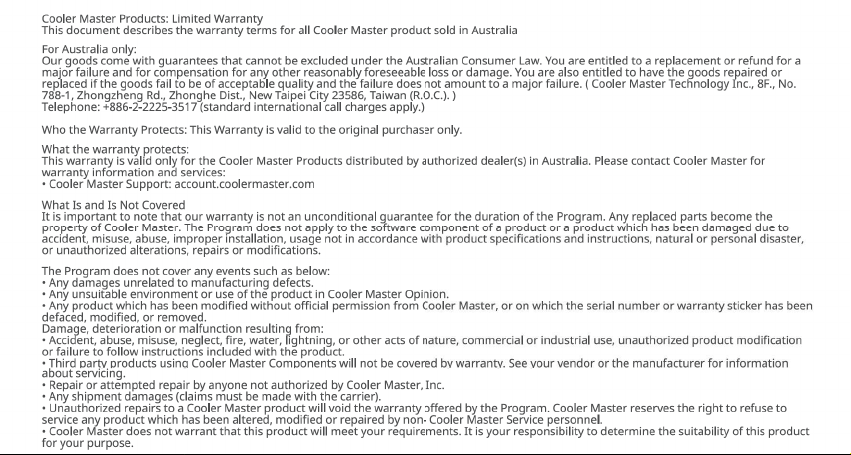Click the 'Third party products' bullet item
This screenshot has width=851, height=455.
415,368
